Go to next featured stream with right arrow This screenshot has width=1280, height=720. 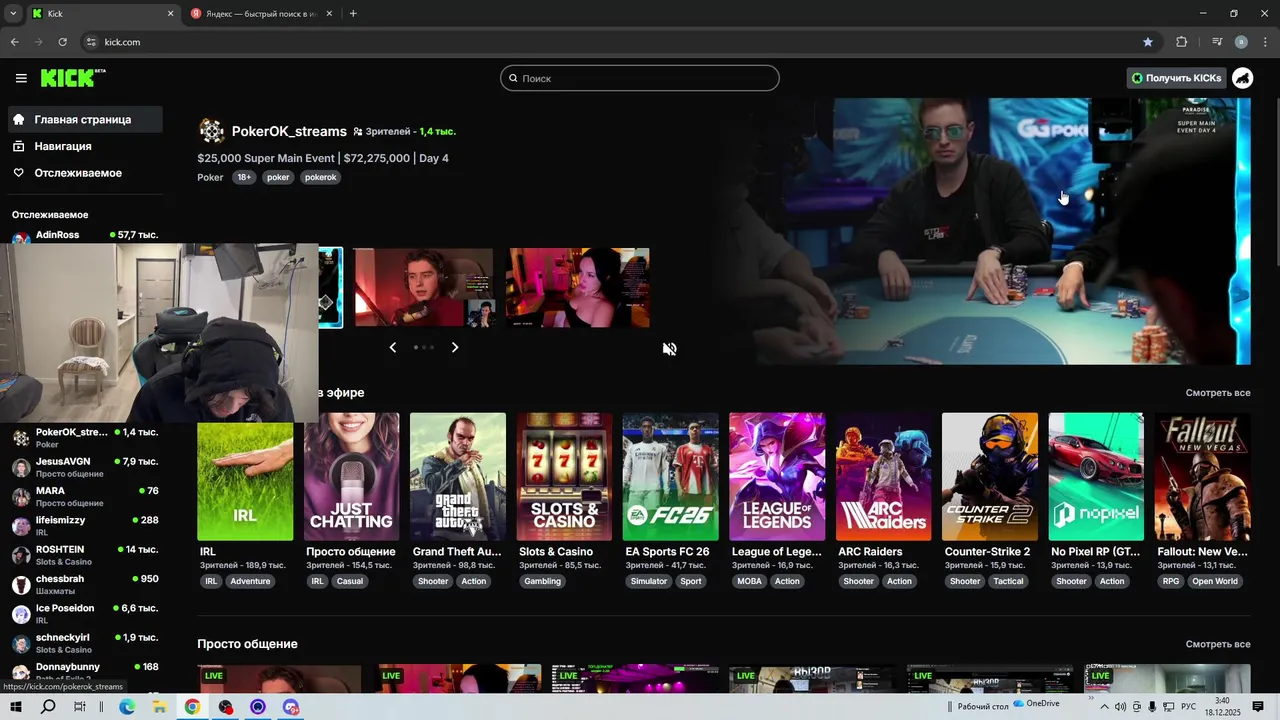click(x=454, y=347)
